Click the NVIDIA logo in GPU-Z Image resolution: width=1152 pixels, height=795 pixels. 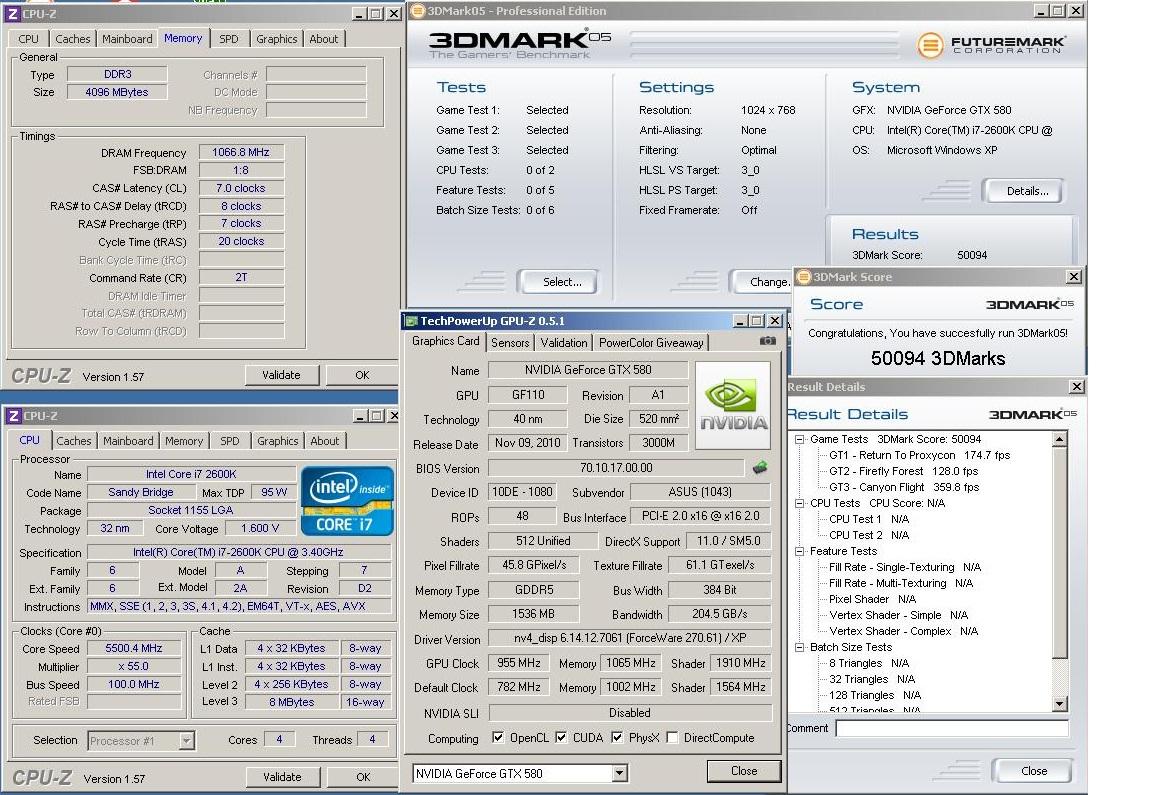pyautogui.click(x=732, y=406)
